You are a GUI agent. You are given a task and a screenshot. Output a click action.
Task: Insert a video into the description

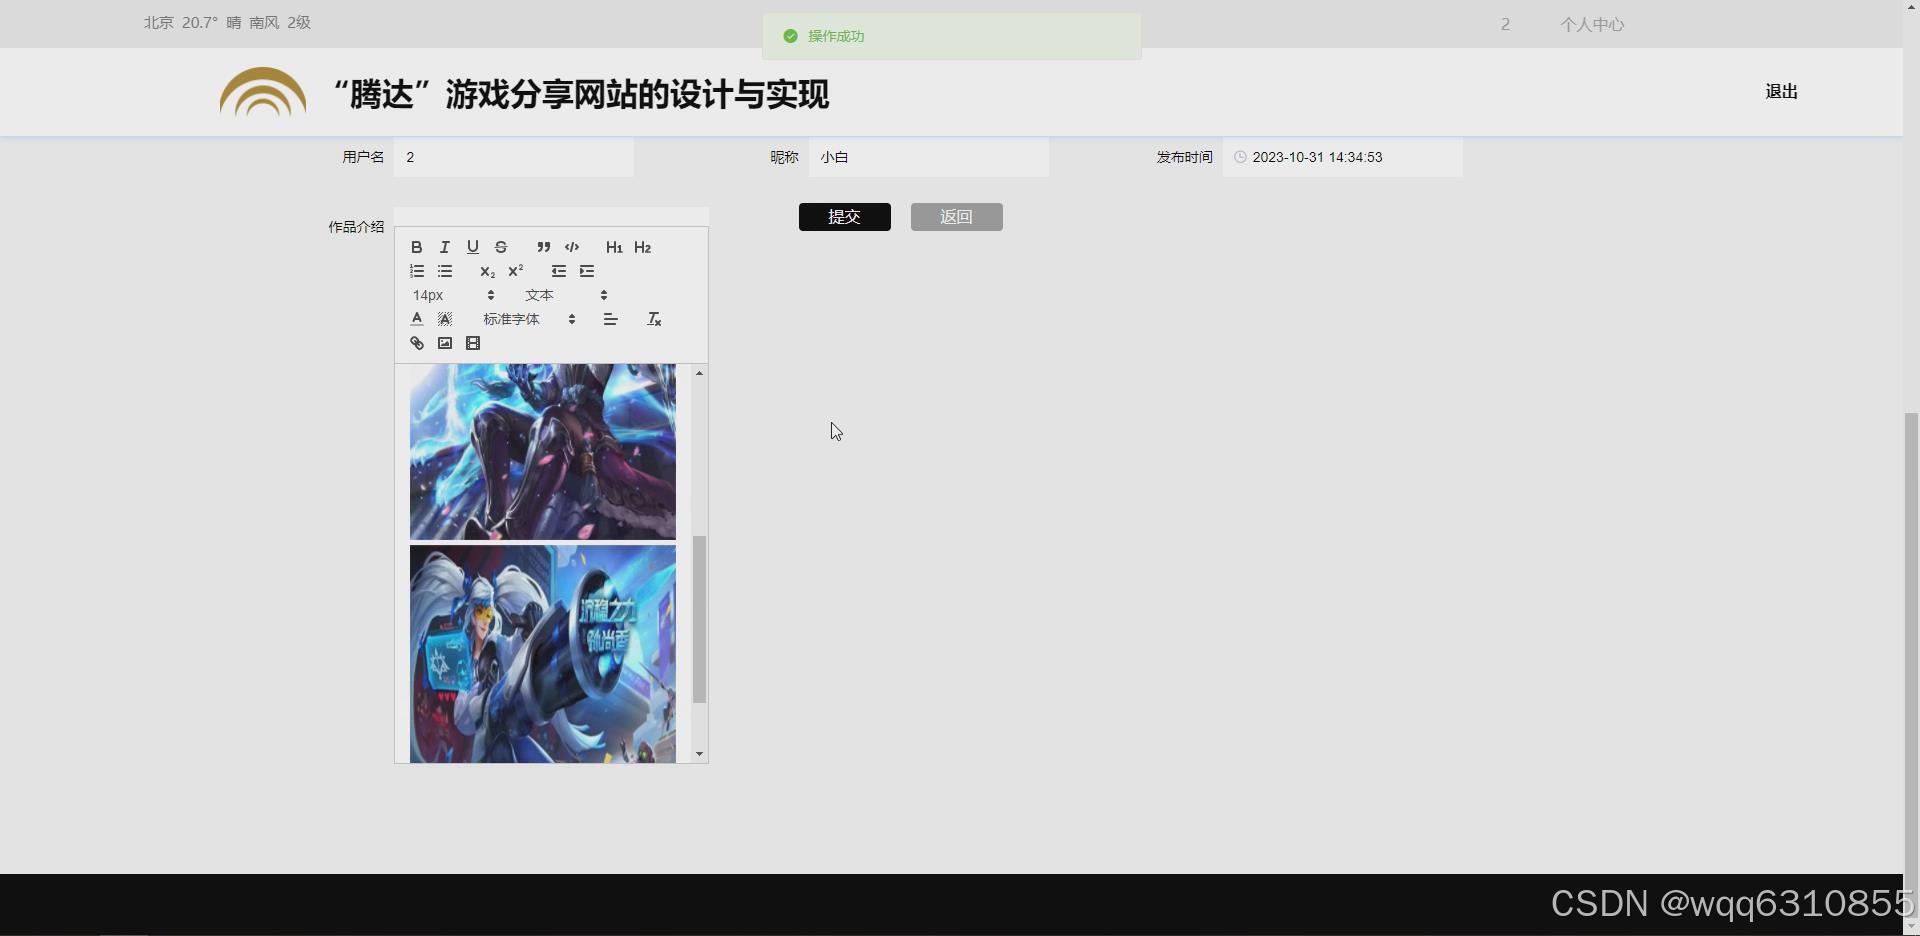(x=473, y=343)
